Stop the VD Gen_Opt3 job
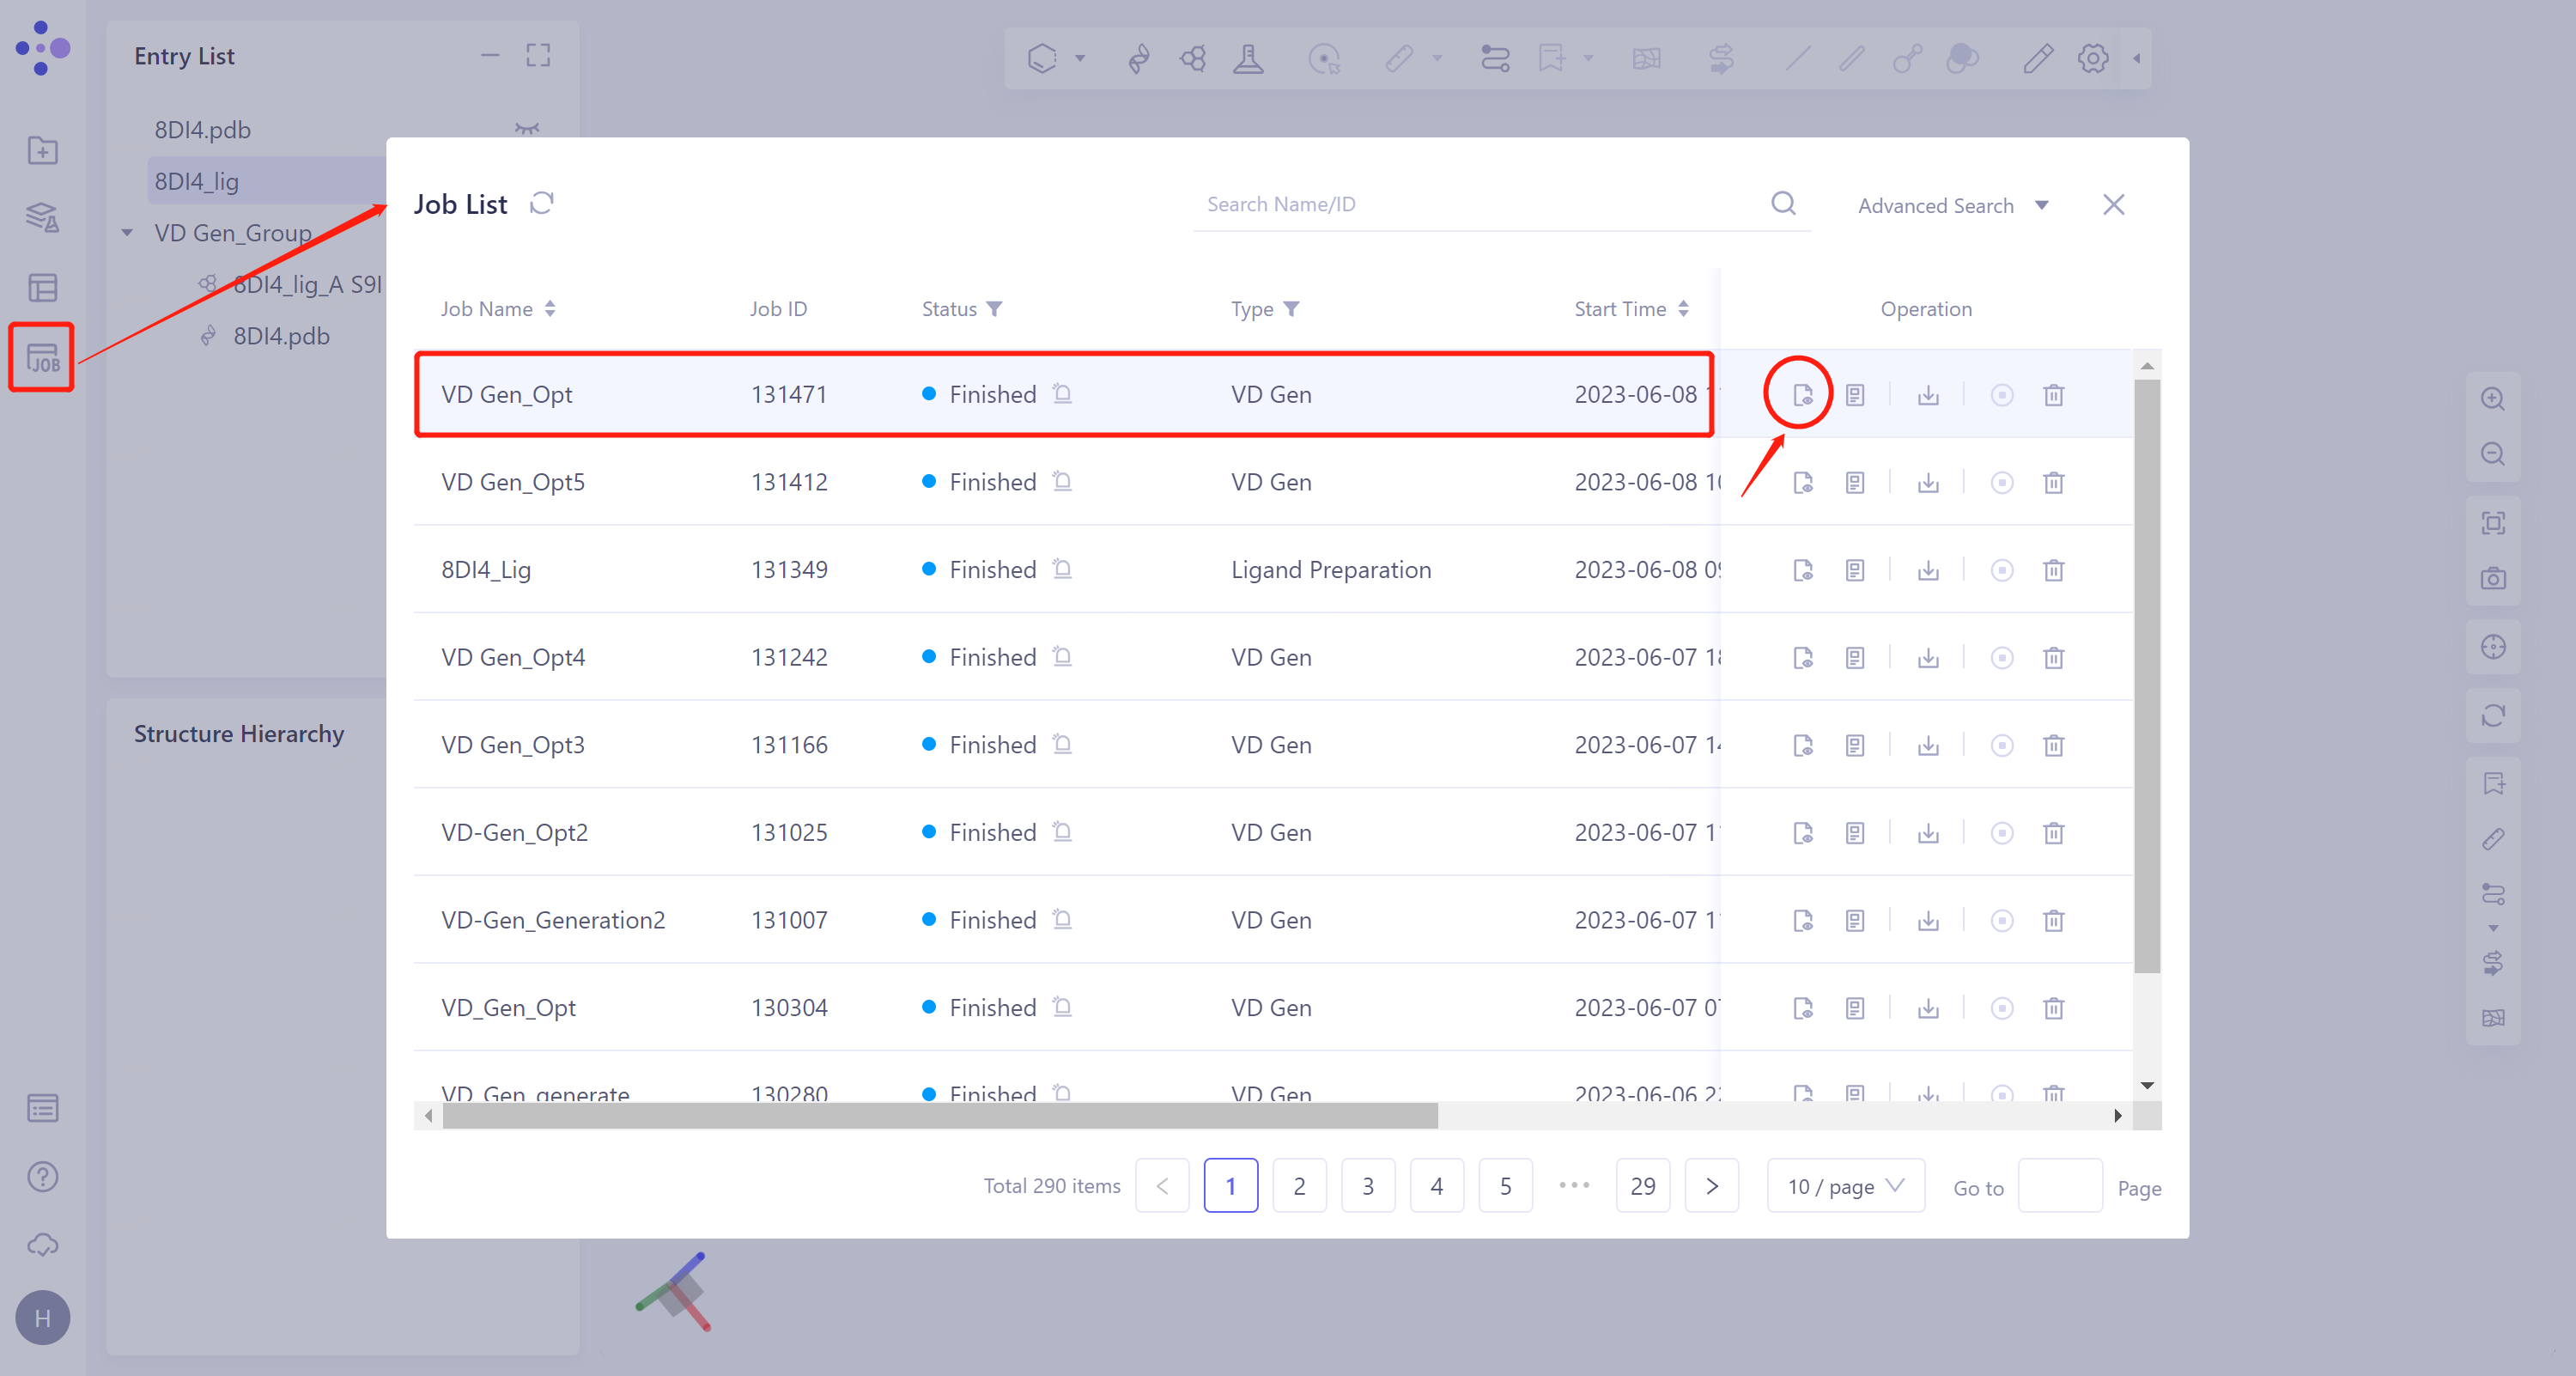This screenshot has height=1376, width=2576. pos(2001,745)
